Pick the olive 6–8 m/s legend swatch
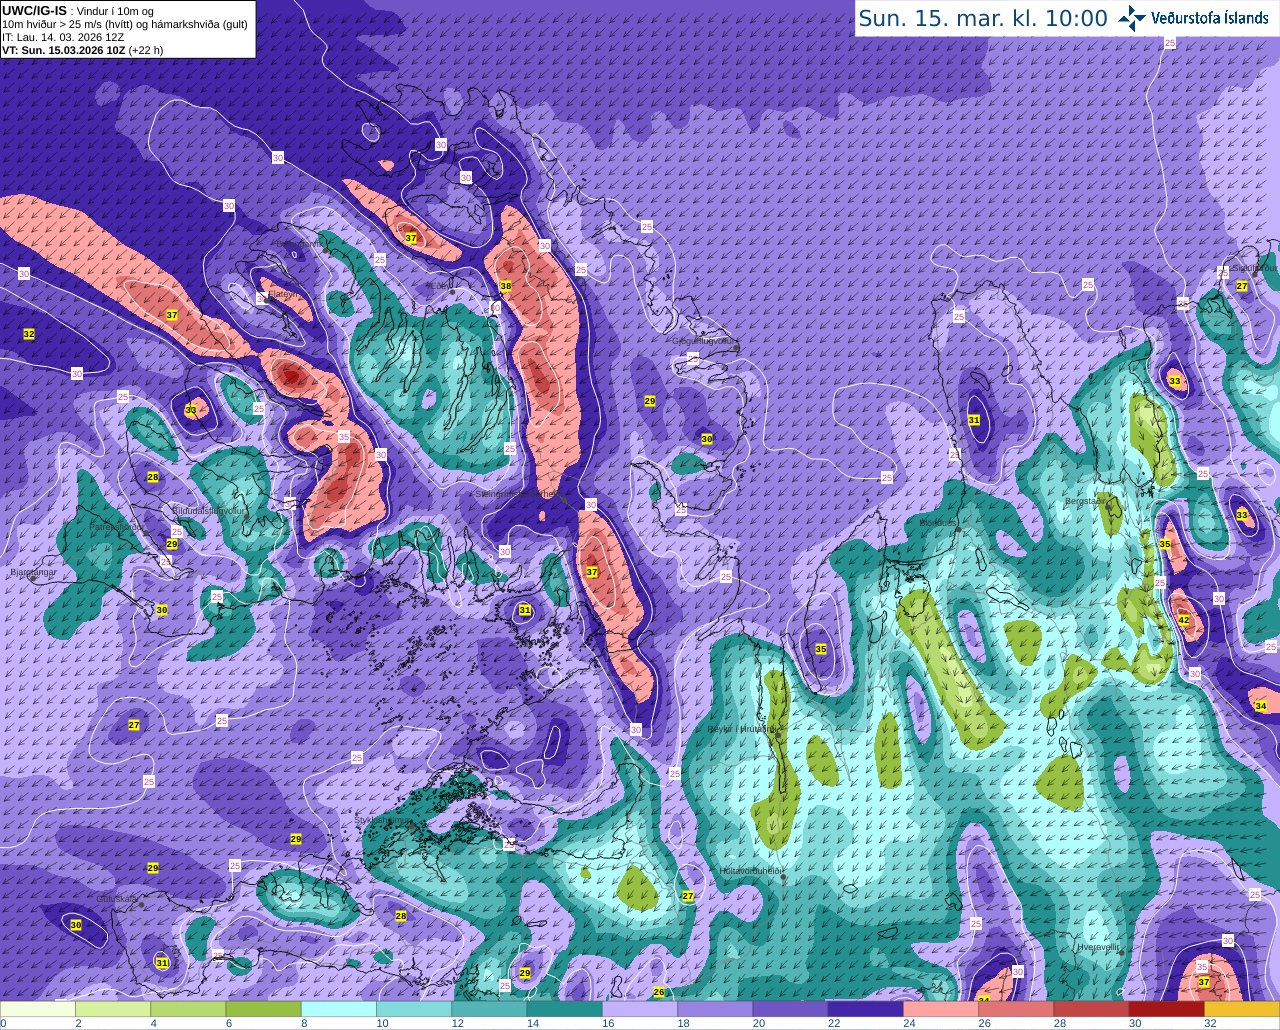The width and height of the screenshot is (1280, 1030). (263, 1009)
